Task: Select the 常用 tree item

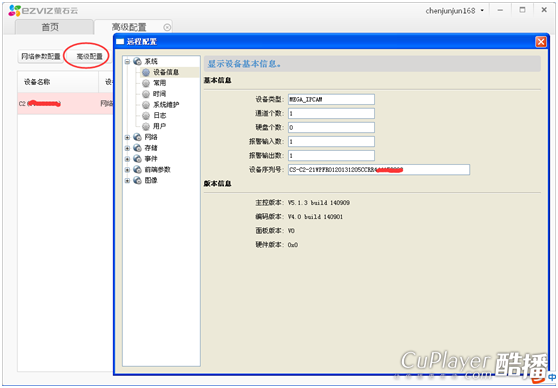Action: coord(159,83)
